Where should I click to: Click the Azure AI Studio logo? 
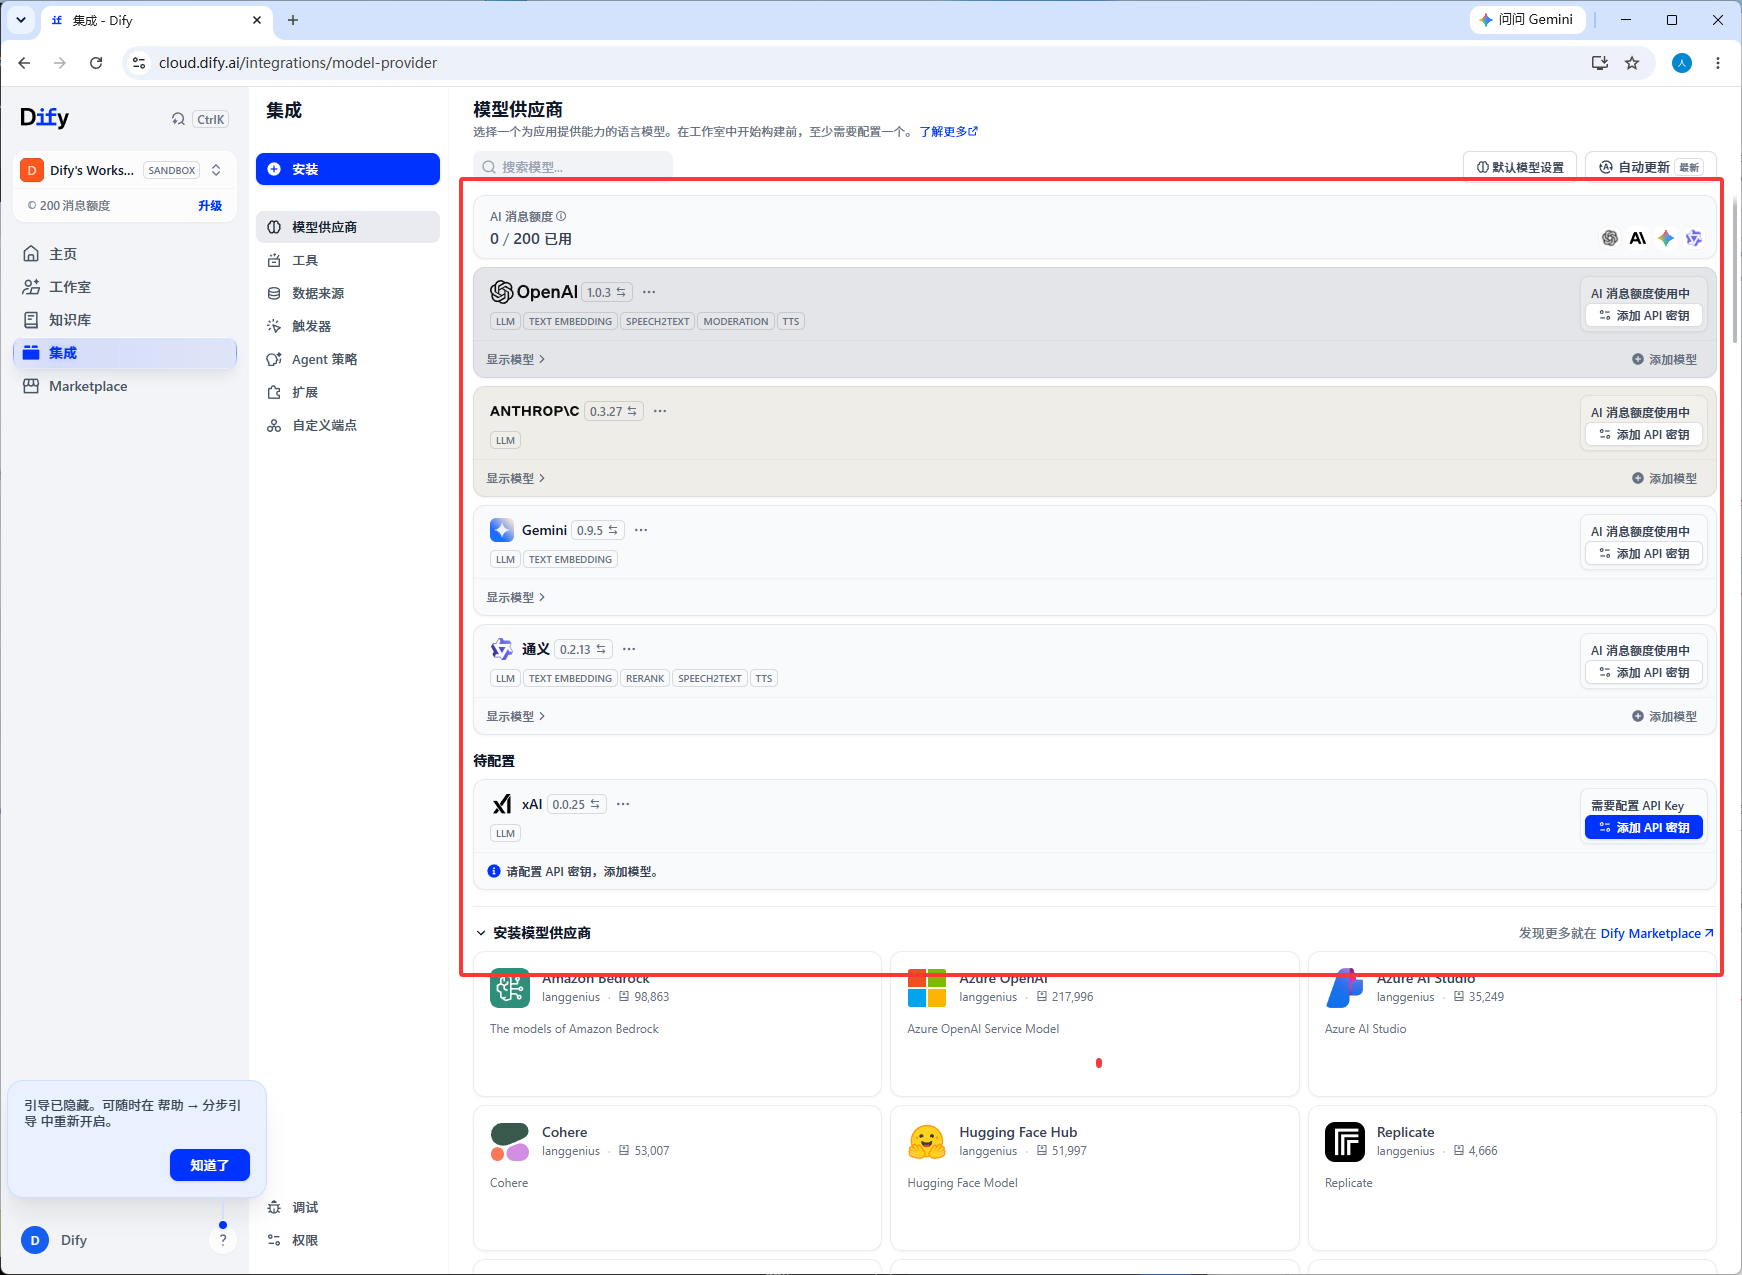1345,988
